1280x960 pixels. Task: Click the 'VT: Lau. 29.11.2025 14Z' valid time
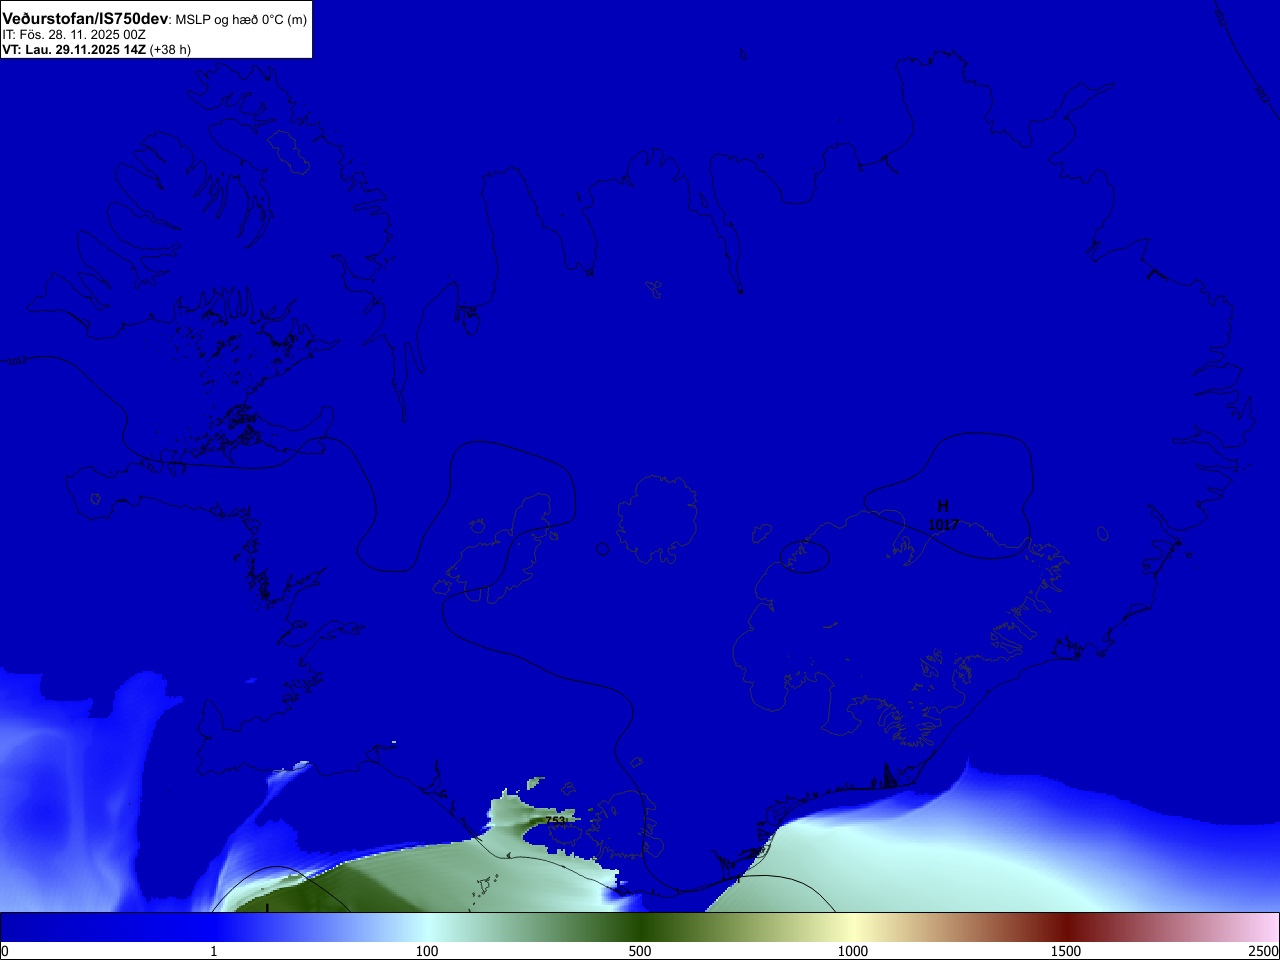click(x=74, y=49)
